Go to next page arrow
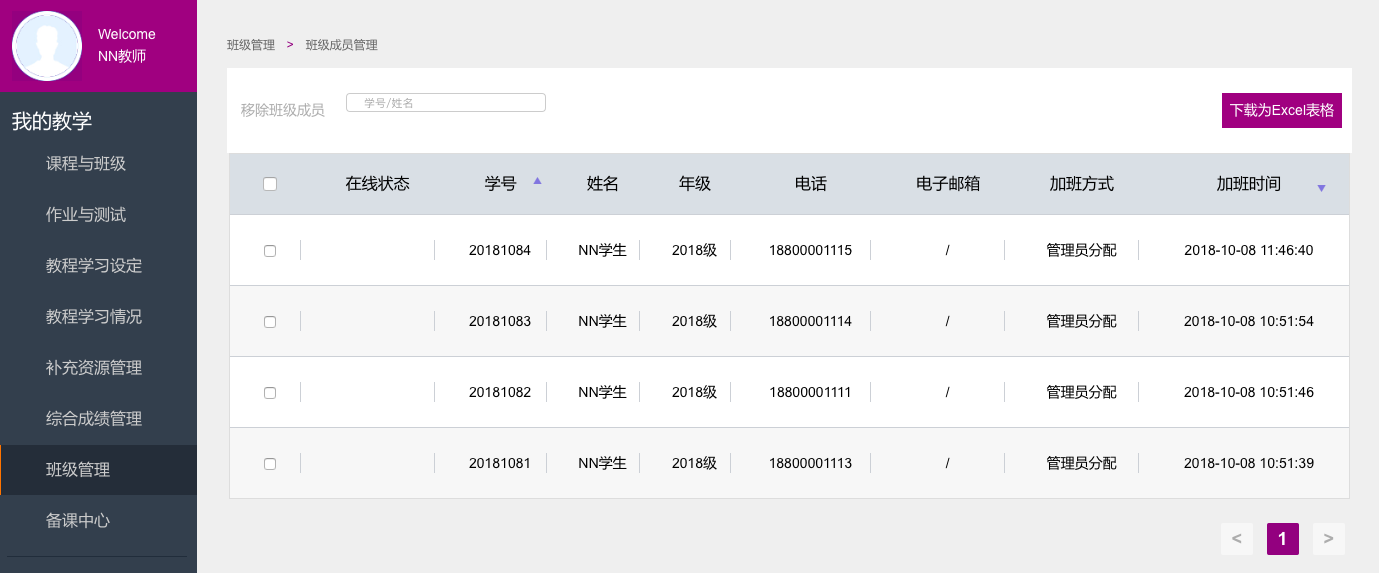Viewport: 1379px width, 573px height. tap(1328, 539)
